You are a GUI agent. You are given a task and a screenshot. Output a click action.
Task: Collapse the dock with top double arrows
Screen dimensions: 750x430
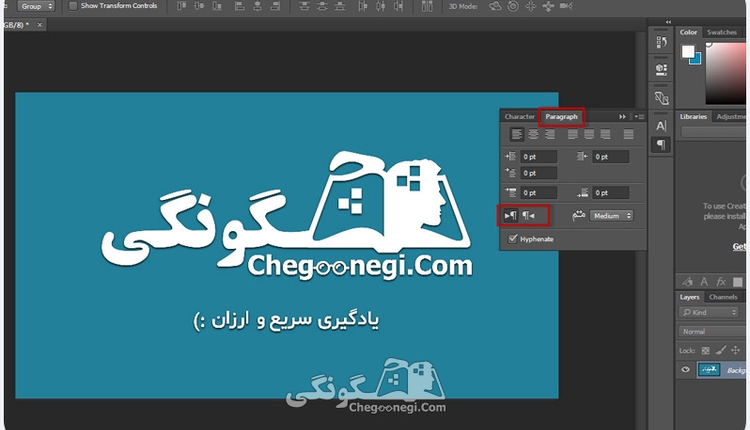tap(668, 22)
